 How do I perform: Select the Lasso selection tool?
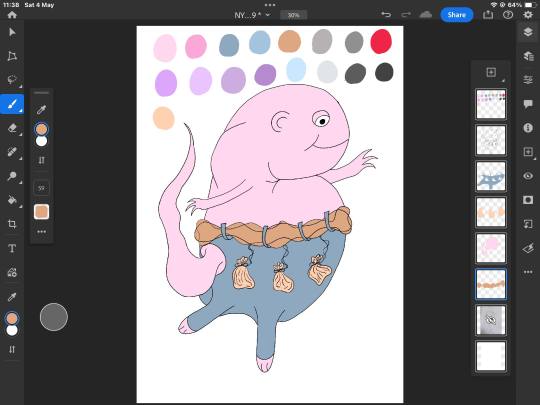click(12, 80)
